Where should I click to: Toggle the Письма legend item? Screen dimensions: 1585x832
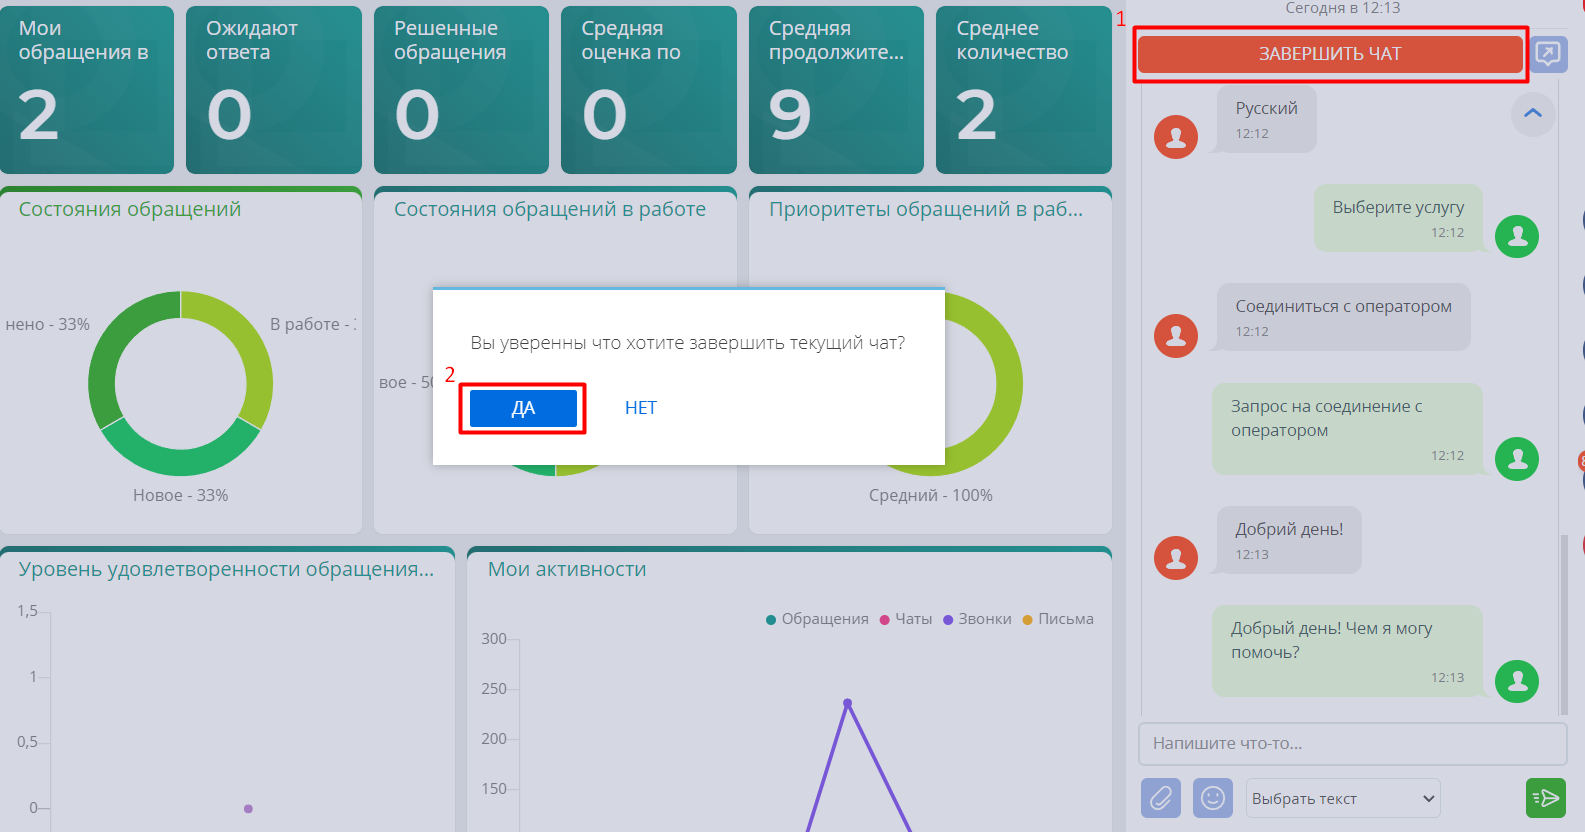pyautogui.click(x=1058, y=619)
